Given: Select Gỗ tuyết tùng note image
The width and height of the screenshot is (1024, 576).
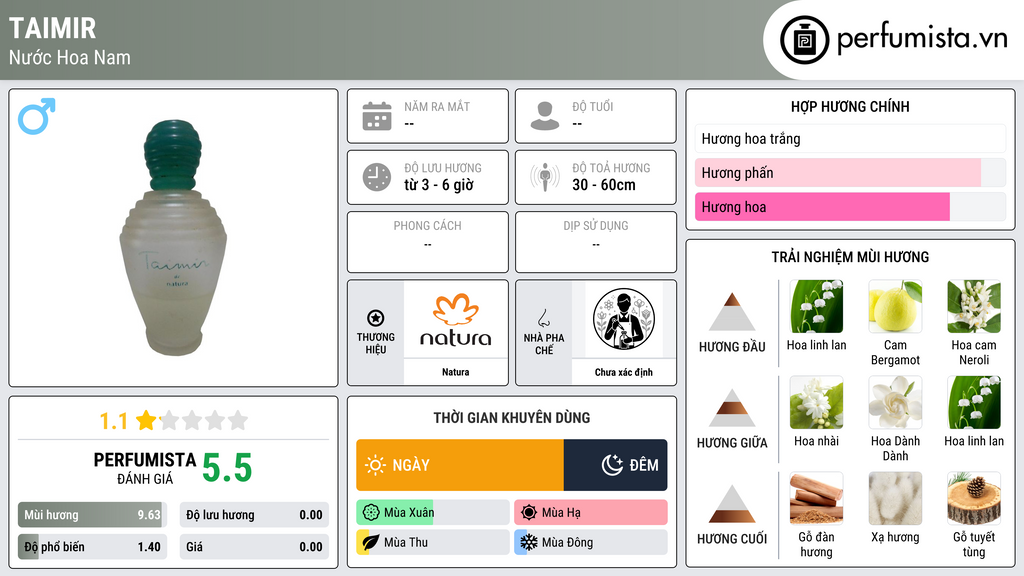Looking at the screenshot, I should (x=974, y=498).
